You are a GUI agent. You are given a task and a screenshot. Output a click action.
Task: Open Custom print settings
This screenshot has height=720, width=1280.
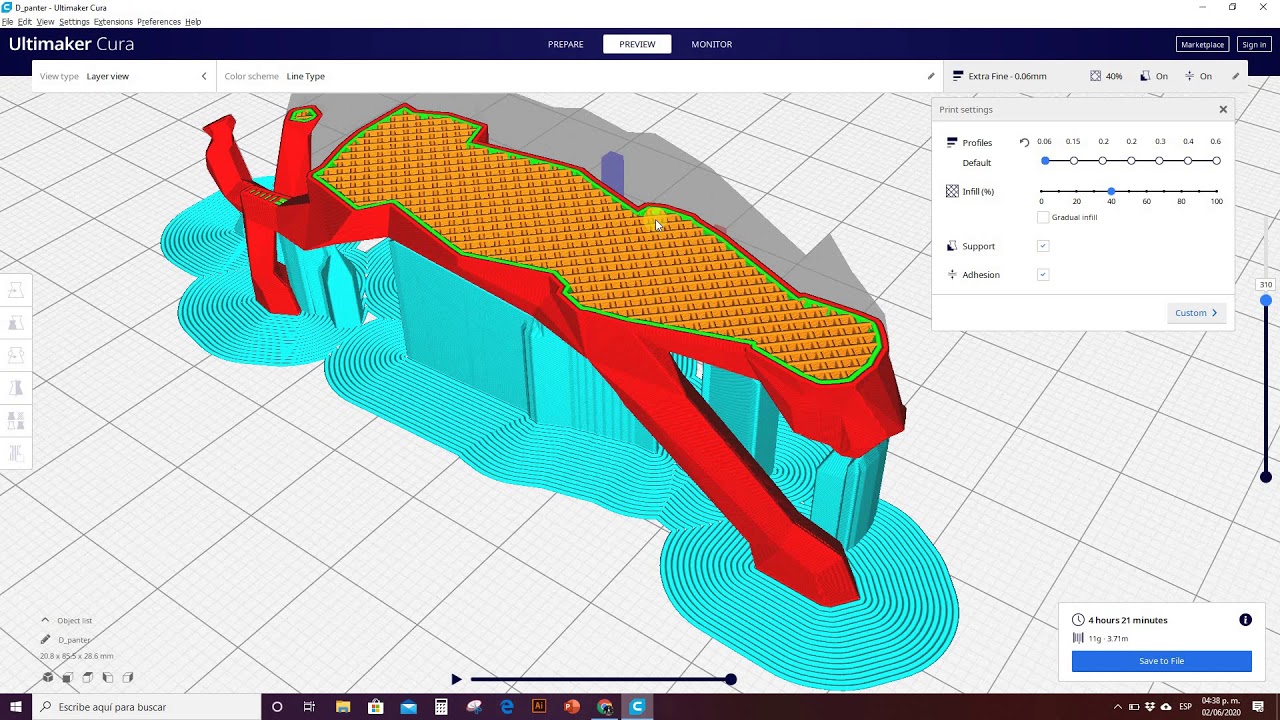pos(1196,313)
